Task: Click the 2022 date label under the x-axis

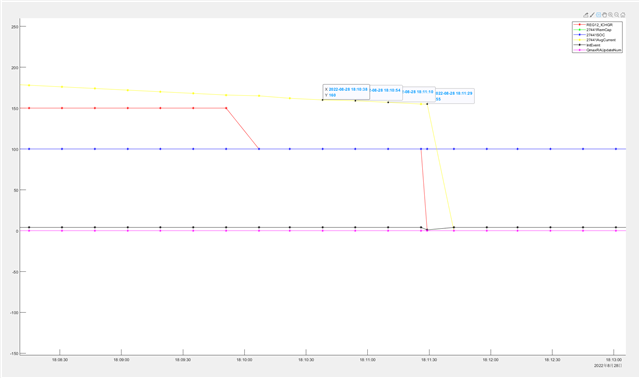Action: pos(608,366)
